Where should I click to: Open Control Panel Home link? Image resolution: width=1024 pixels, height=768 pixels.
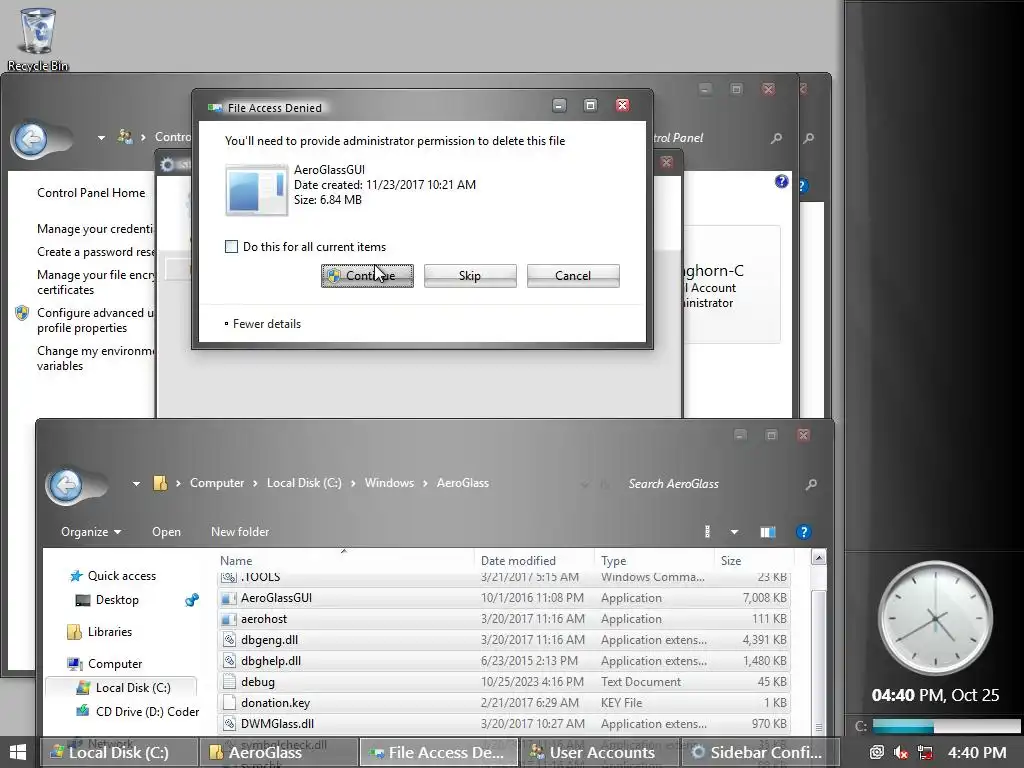pyautogui.click(x=91, y=193)
